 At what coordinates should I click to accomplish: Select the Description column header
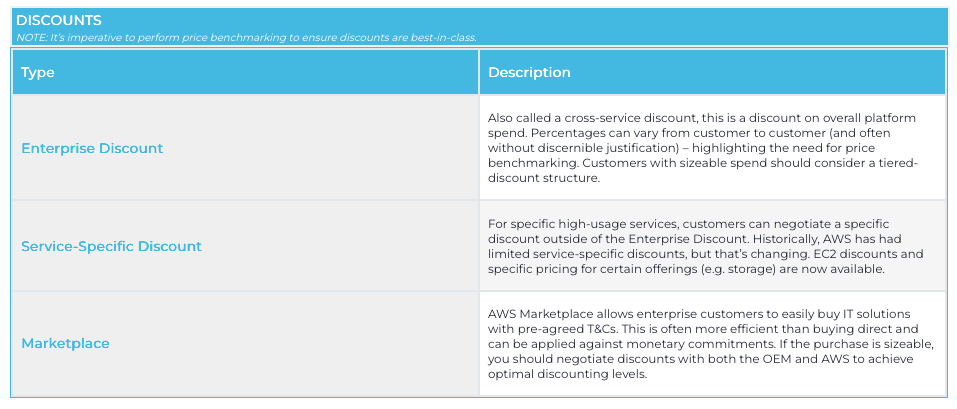[x=529, y=73]
